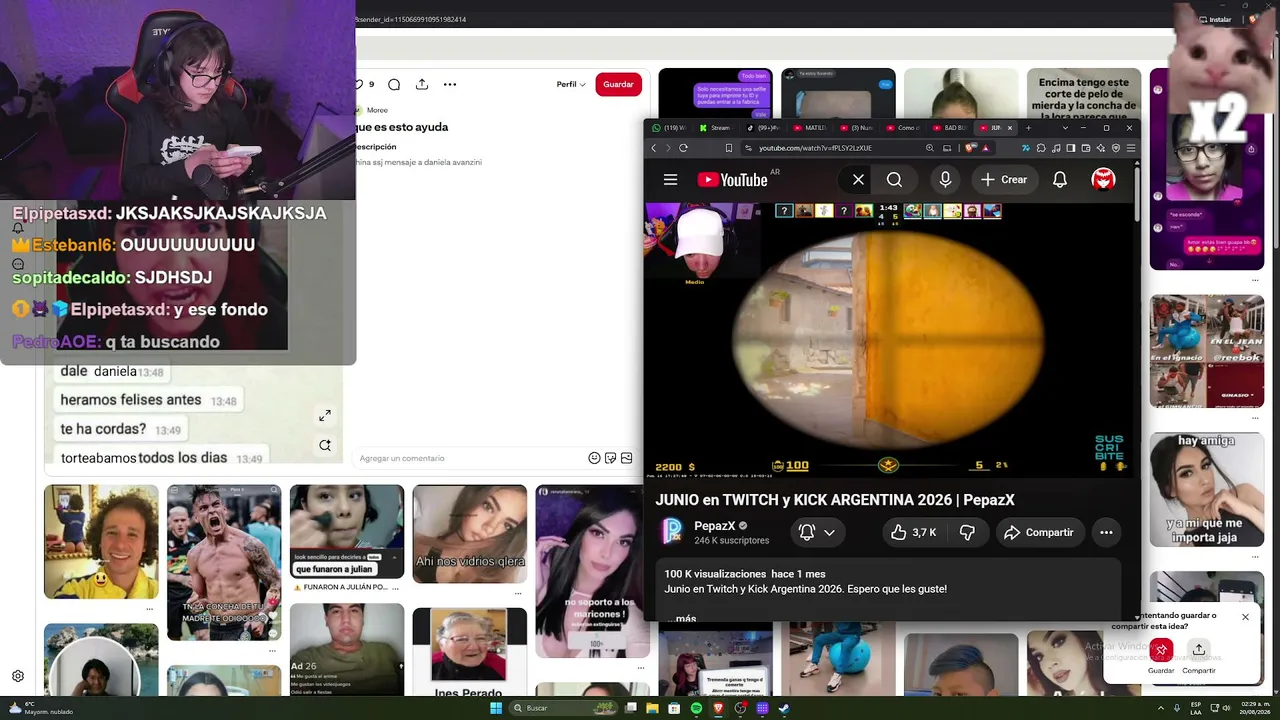Open the YouTube hamburger guide menu
The image size is (1280, 720).
pos(670,180)
